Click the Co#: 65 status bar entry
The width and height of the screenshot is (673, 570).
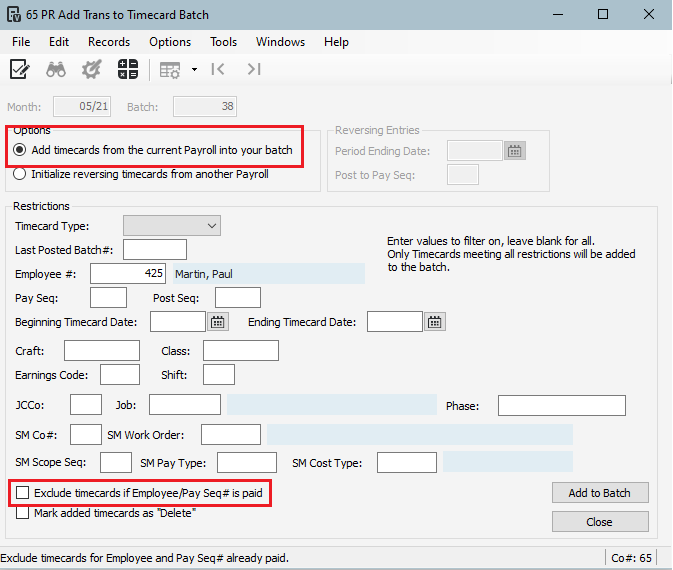(631, 558)
